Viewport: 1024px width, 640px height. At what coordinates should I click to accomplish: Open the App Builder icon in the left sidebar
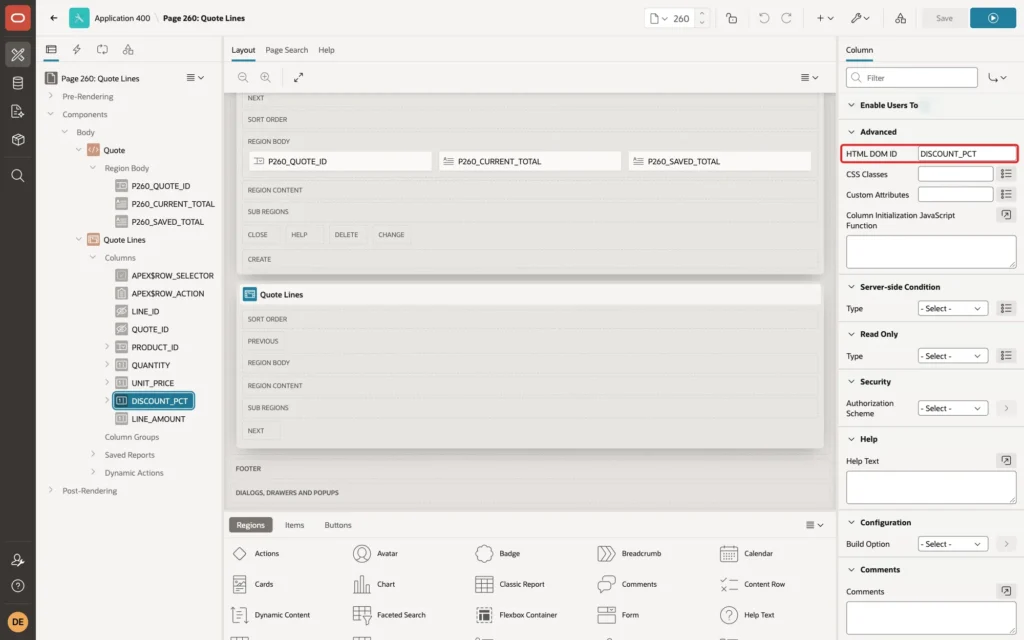pos(18,54)
